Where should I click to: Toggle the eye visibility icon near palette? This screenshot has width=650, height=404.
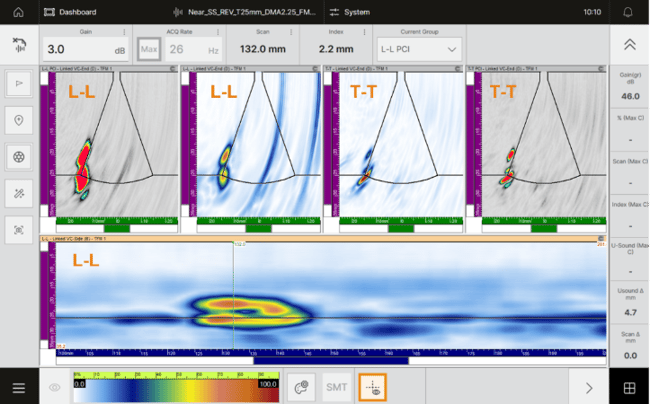[x=54, y=387]
